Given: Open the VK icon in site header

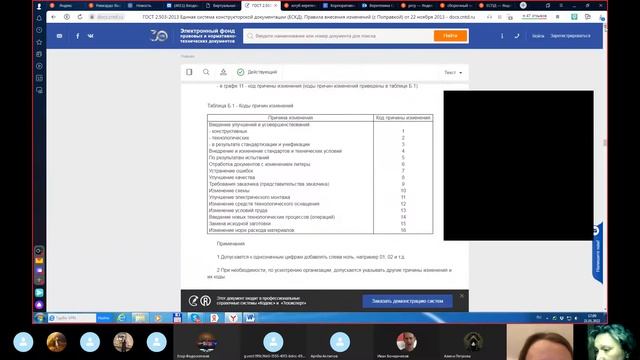Looking at the screenshot, I should pyautogui.click(x=91, y=36).
